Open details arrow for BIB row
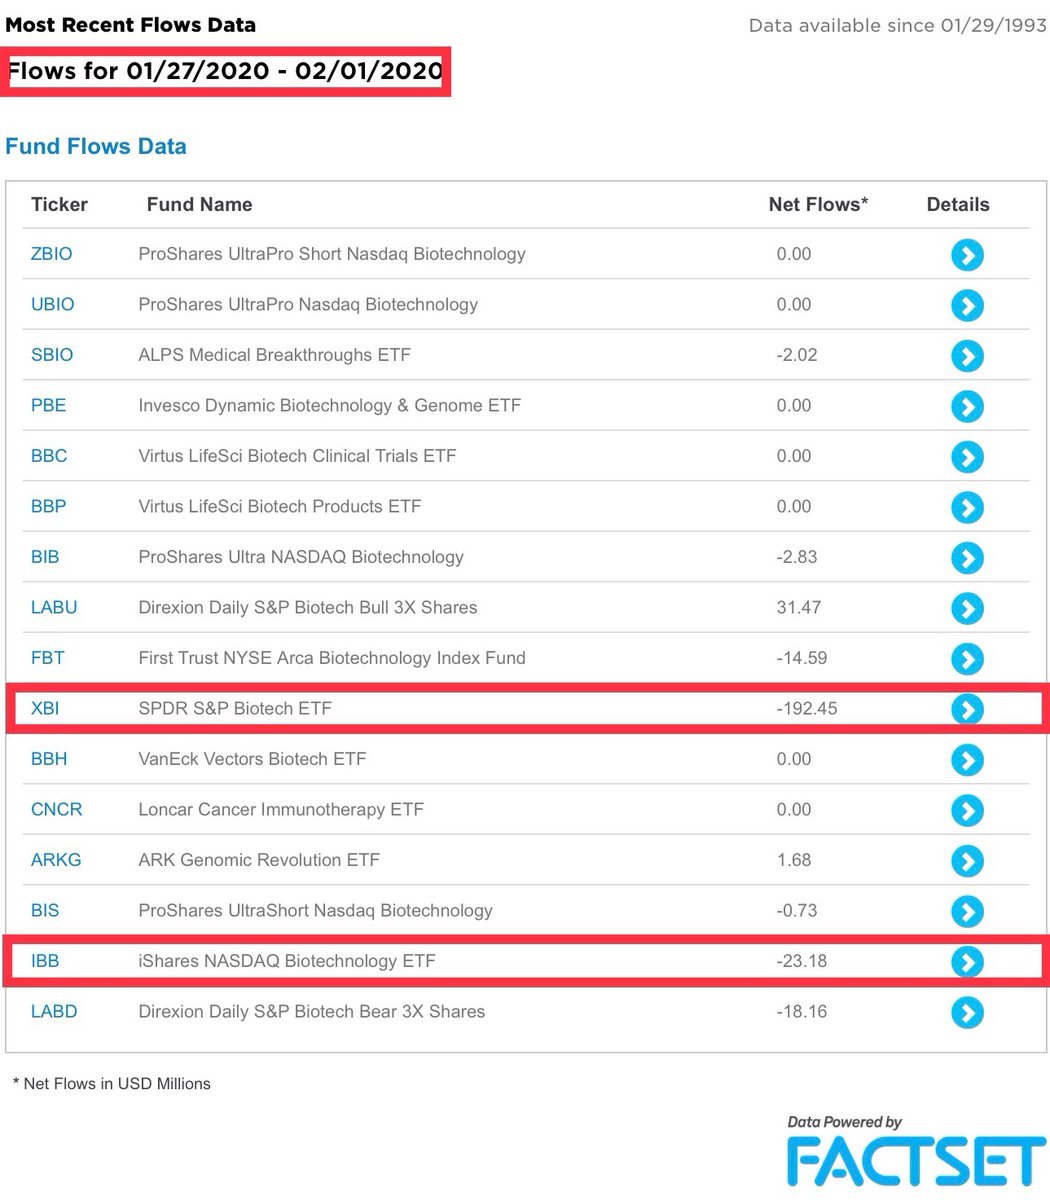1050x1200 pixels. 967,558
